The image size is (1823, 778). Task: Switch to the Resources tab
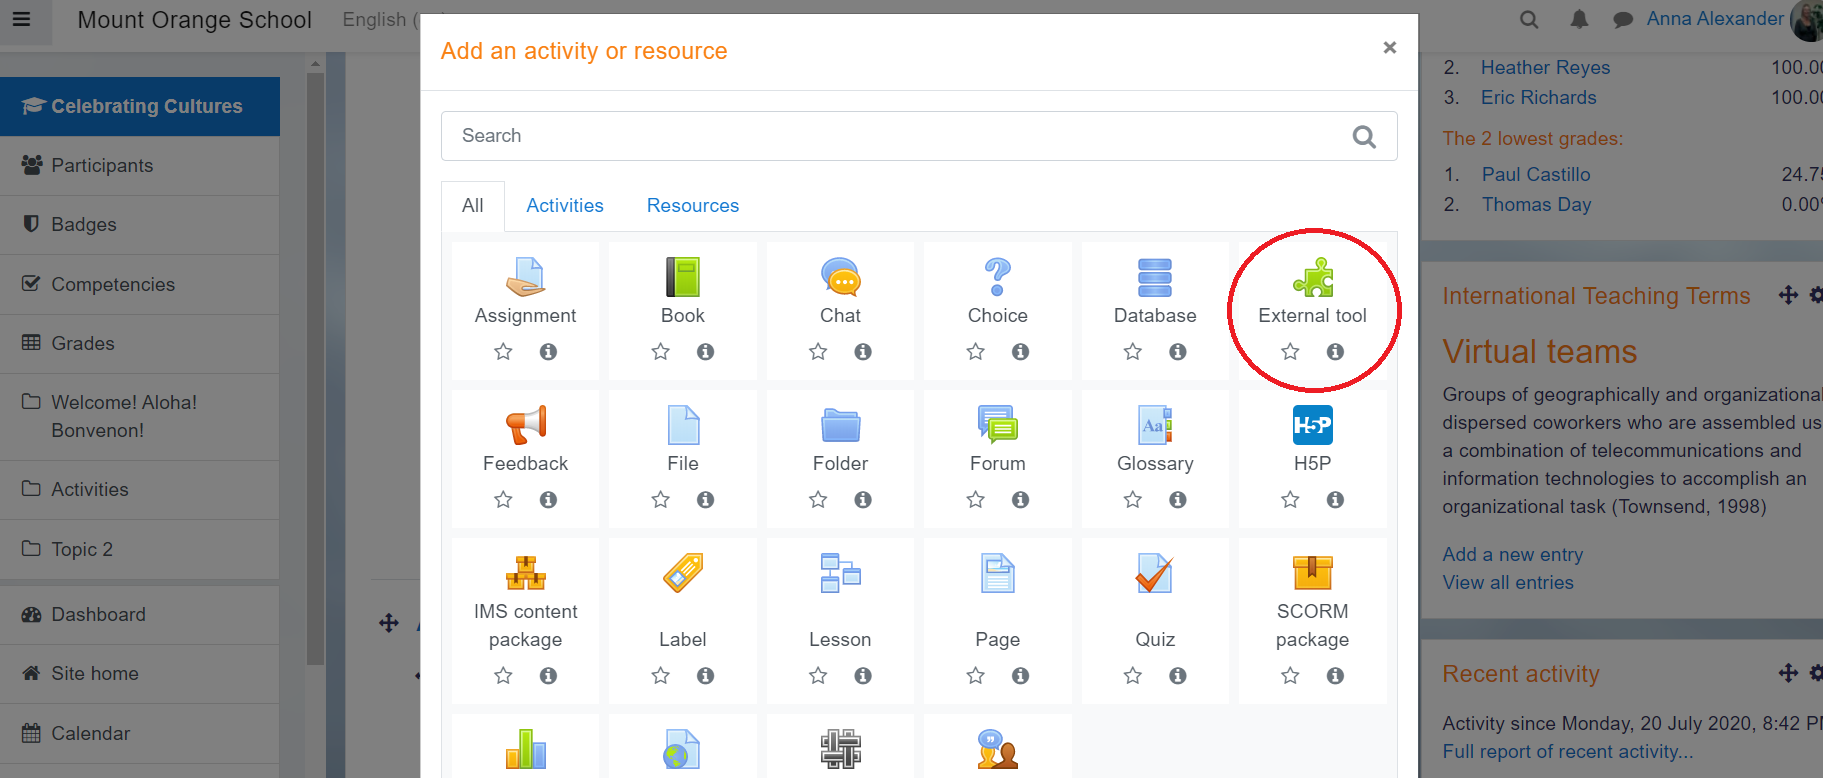pos(692,205)
